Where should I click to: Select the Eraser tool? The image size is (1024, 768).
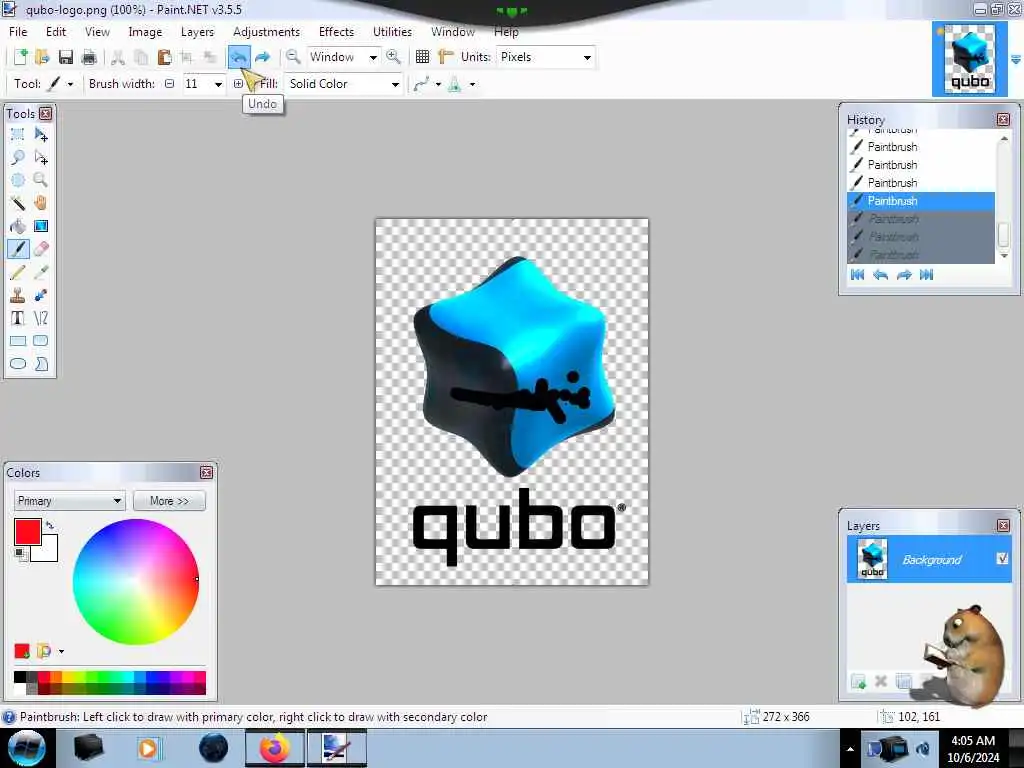pyautogui.click(x=40, y=249)
